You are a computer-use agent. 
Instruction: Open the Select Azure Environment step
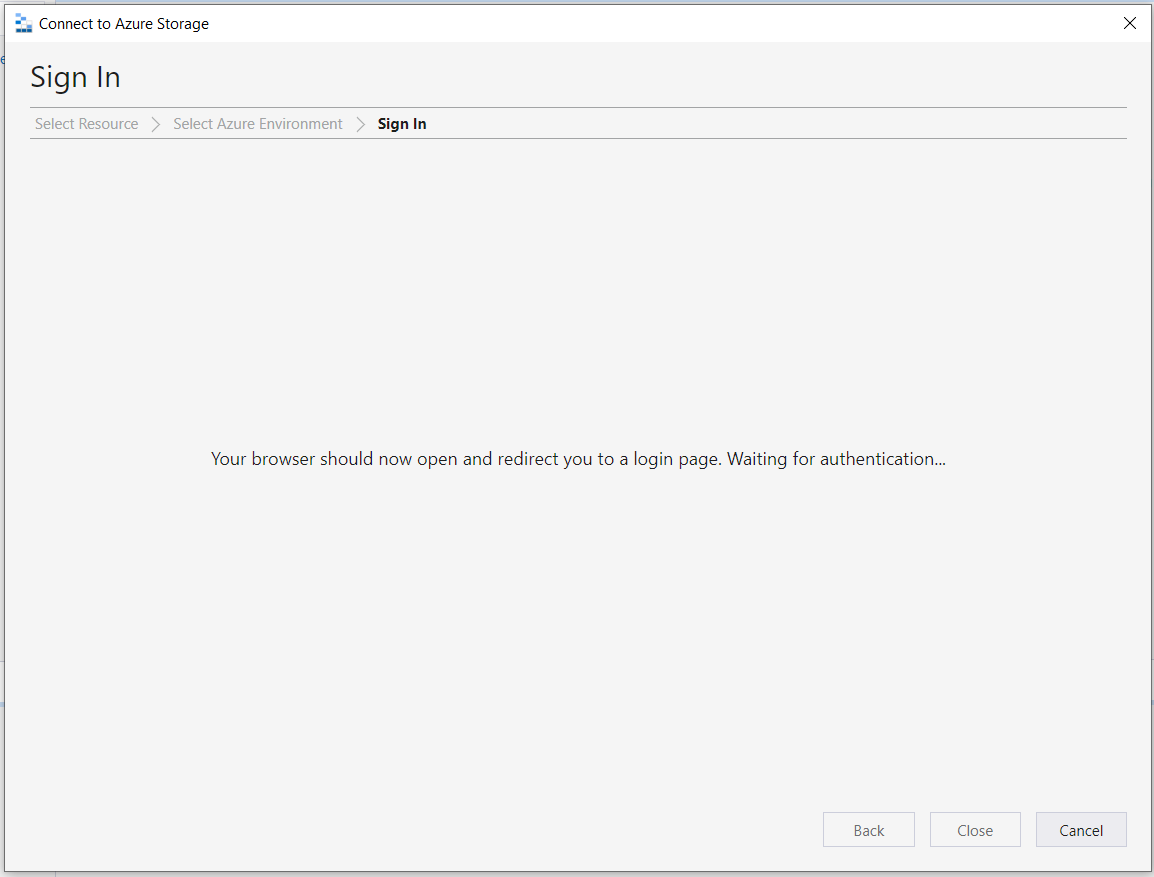tap(257, 123)
